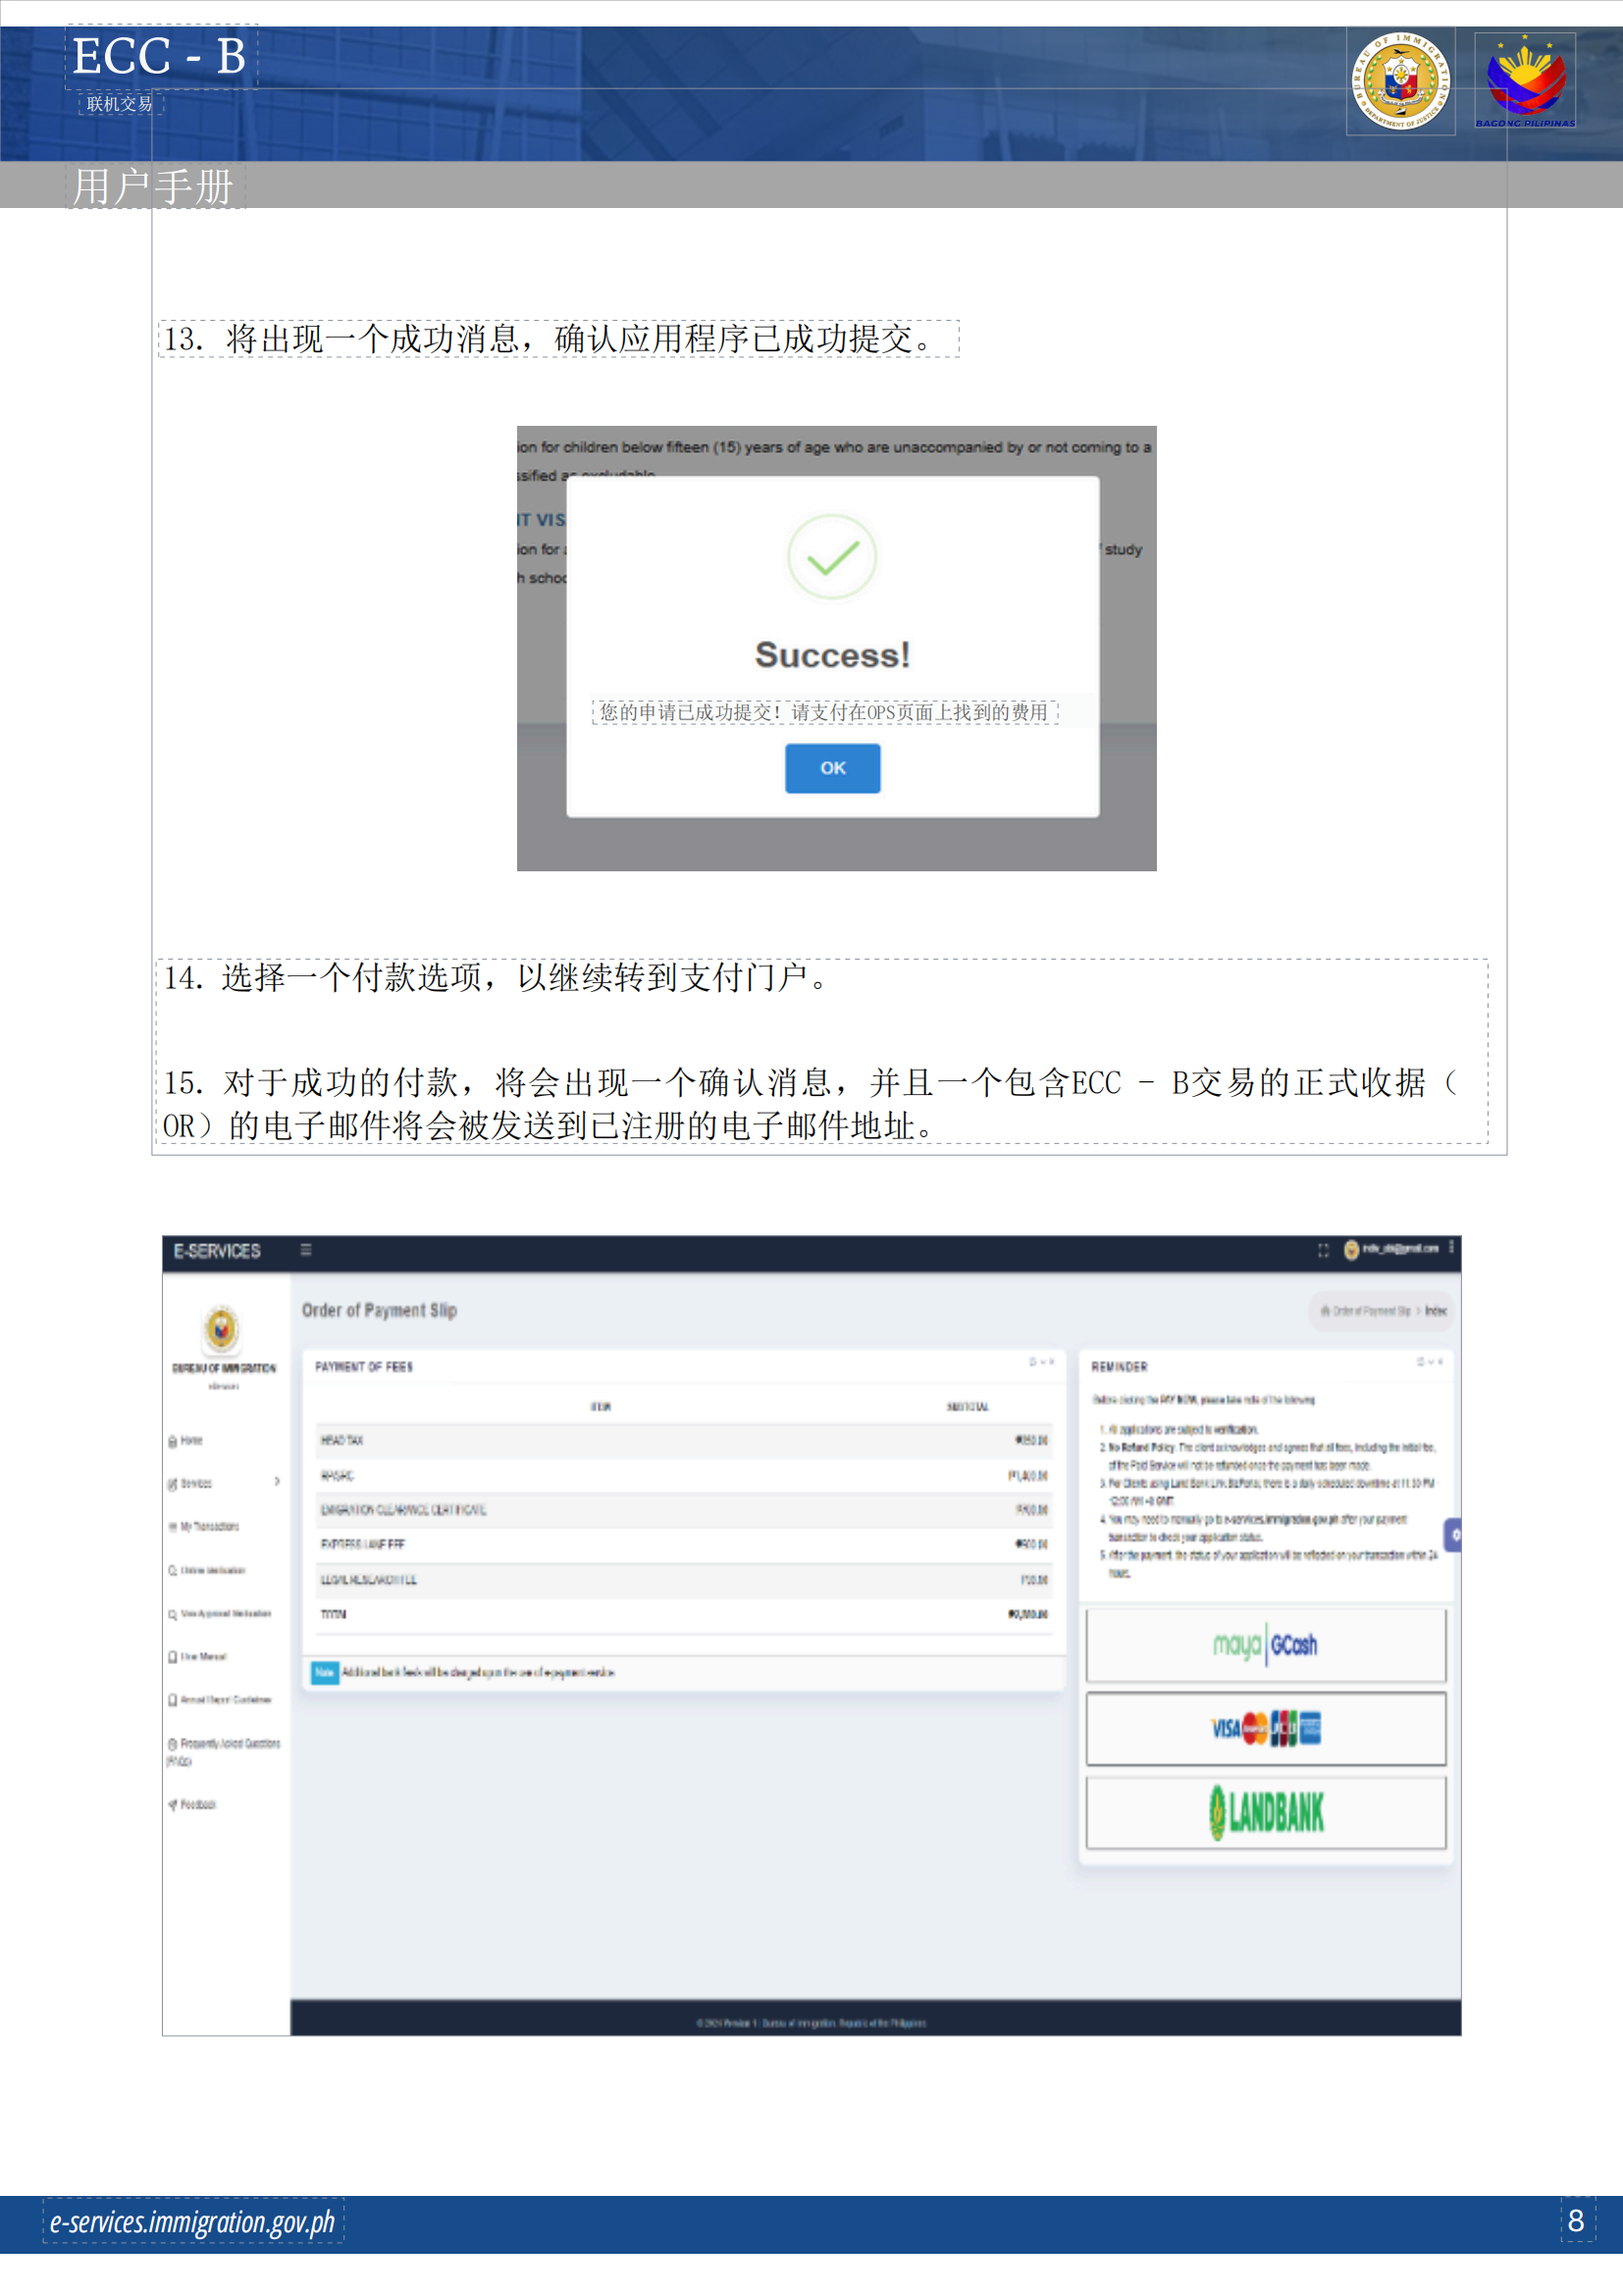The image size is (1623, 2296).
Task: Click the PAYMENT OF FEES panel title
Action: coord(364,1367)
